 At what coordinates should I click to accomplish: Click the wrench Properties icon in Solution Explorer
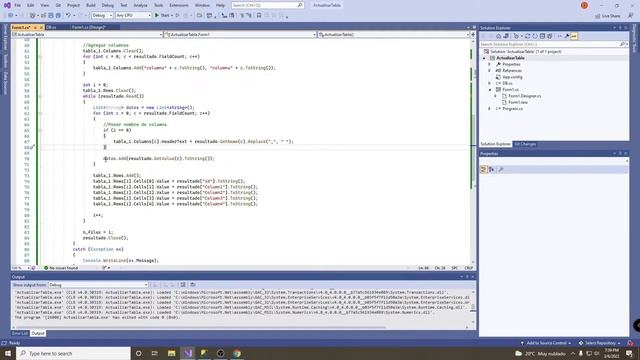tap(567, 36)
